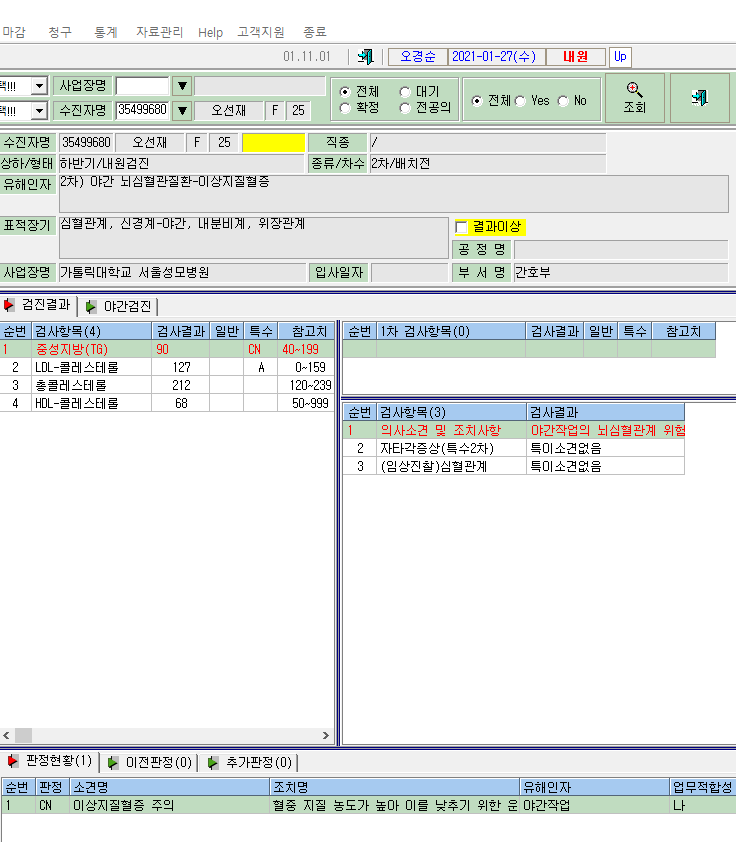The height and width of the screenshot is (842, 736).
Task: Click the yellow field next to age 25
Action: coord(273,143)
